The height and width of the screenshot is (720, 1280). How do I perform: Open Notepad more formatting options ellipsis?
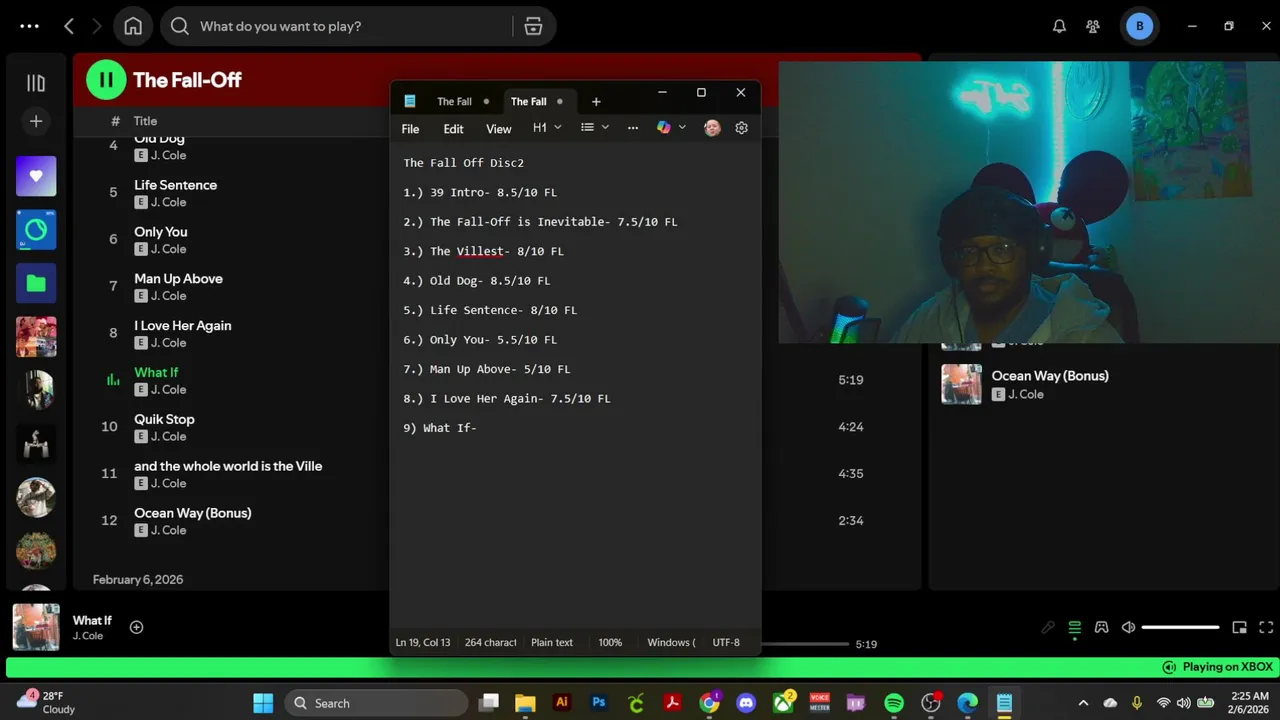(632, 128)
